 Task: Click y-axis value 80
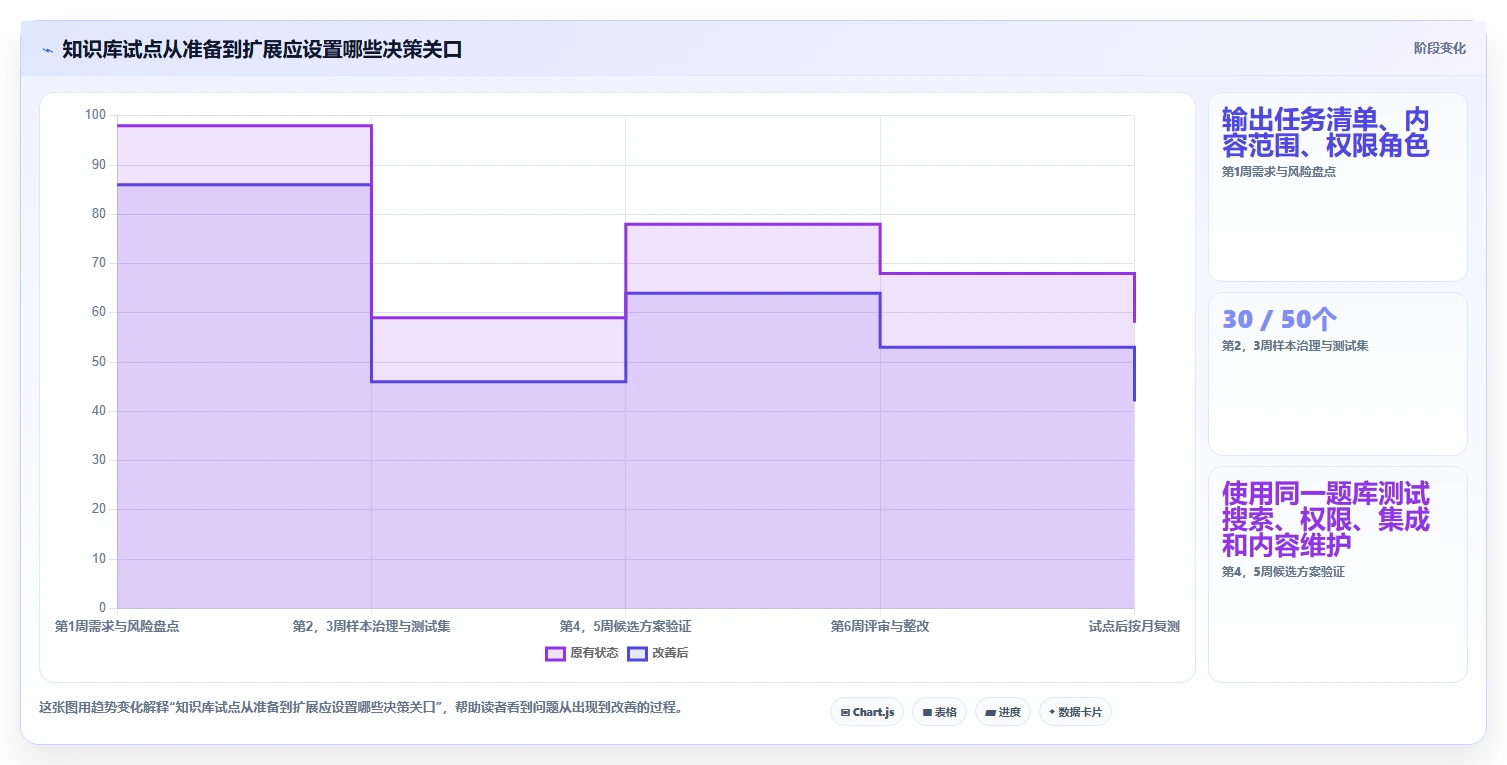click(x=98, y=213)
